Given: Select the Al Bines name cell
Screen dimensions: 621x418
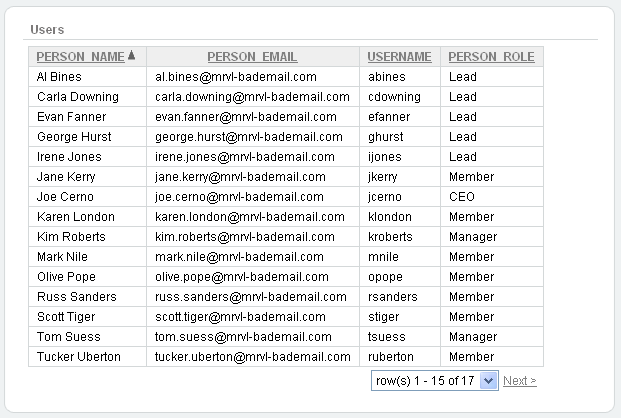Looking at the screenshot, I should 59,76.
